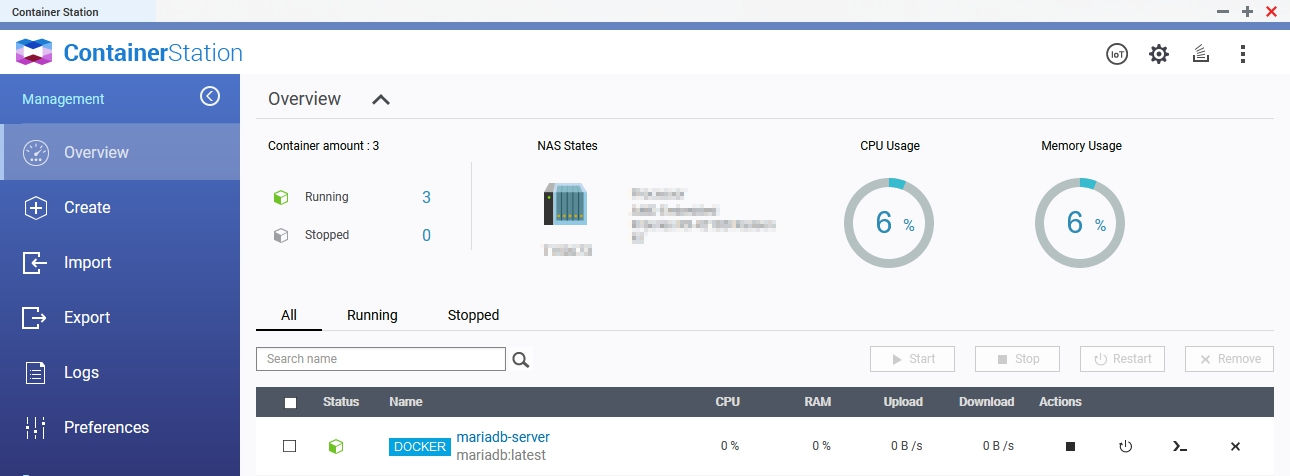This screenshot has width=1290, height=476.
Task: Open terminal for mariadb-server container
Action: [x=1180, y=446]
